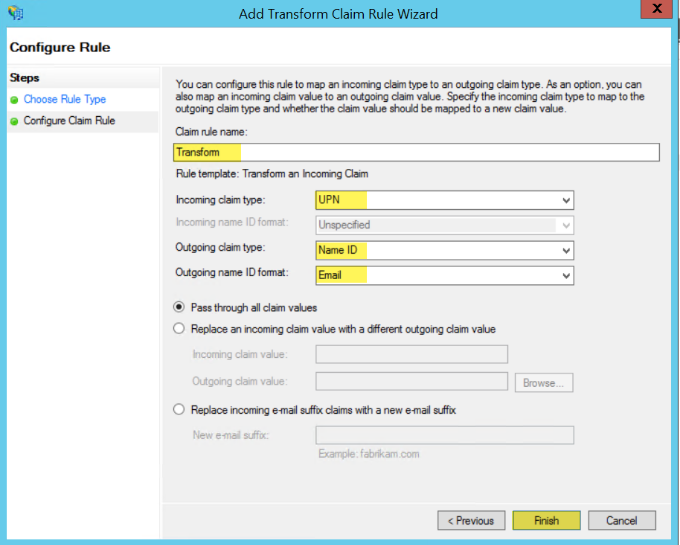Click the Finish button

pyautogui.click(x=546, y=520)
